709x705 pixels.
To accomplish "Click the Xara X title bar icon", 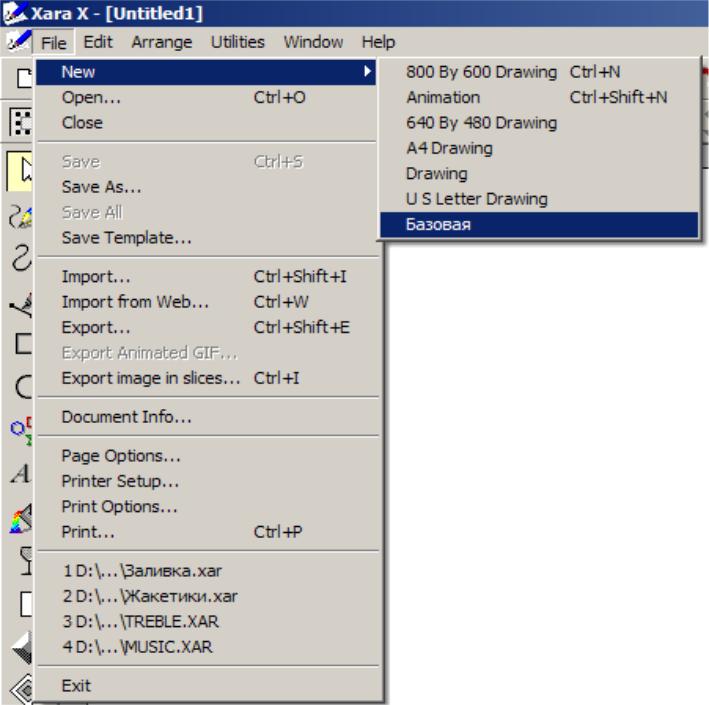I will click(14, 13).
